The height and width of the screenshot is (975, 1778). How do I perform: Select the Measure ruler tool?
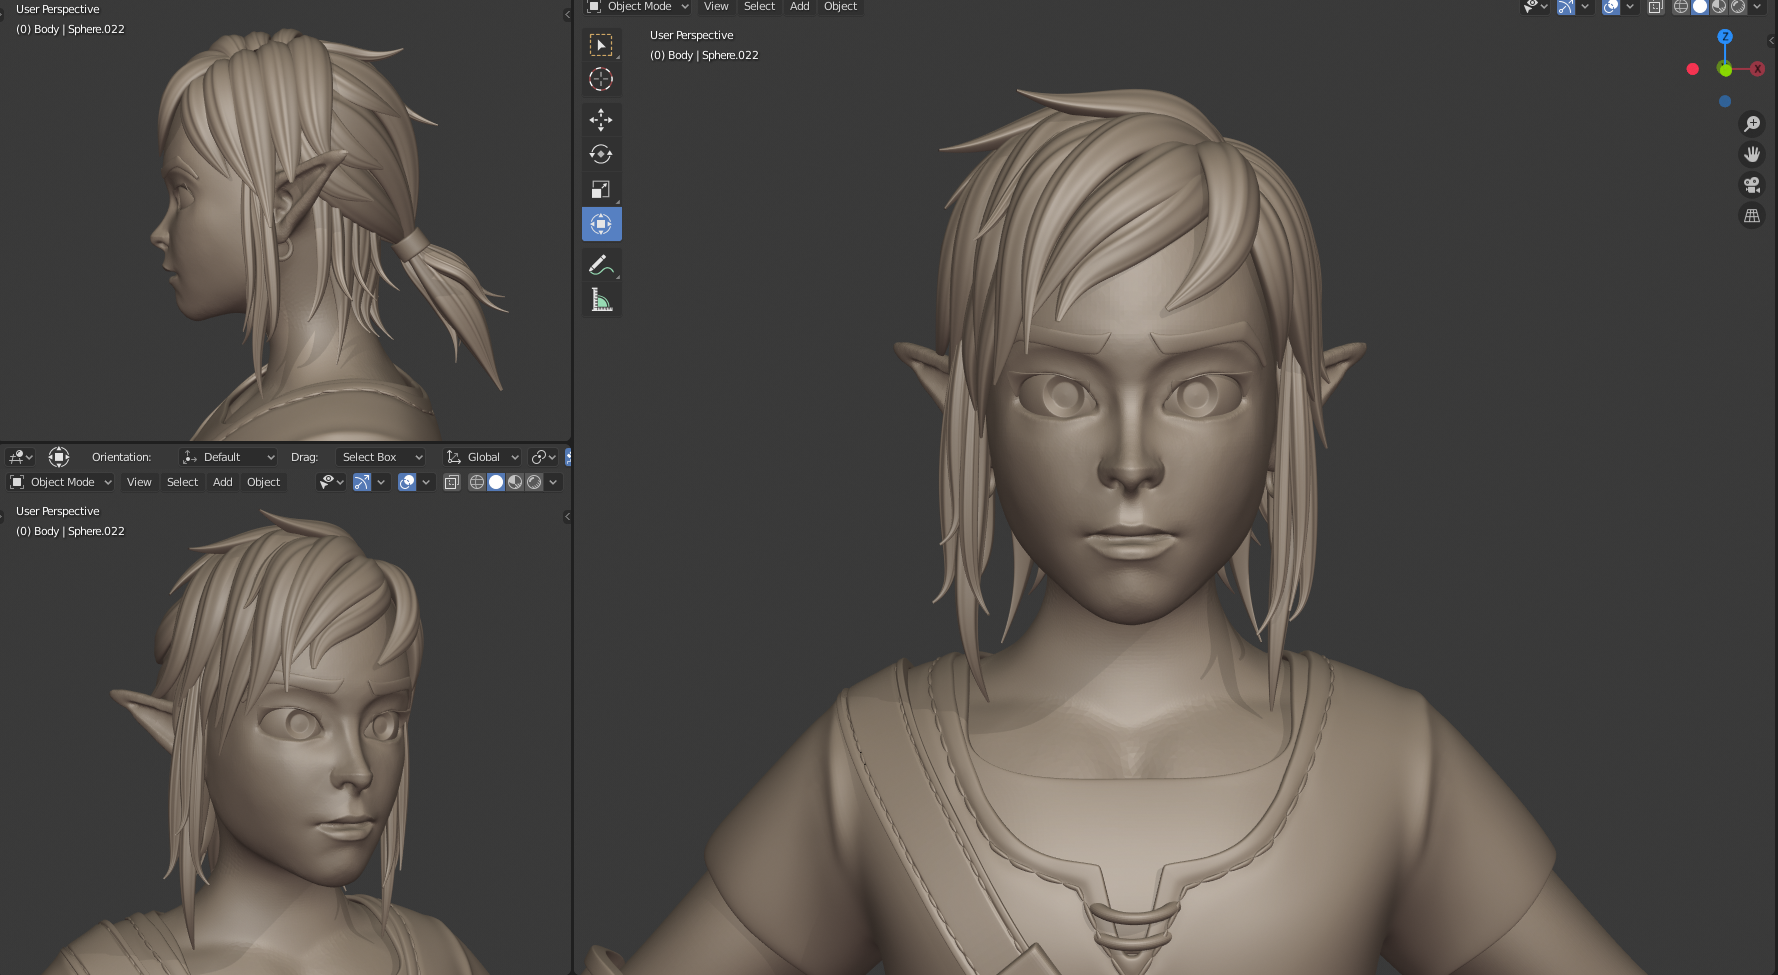(x=601, y=300)
